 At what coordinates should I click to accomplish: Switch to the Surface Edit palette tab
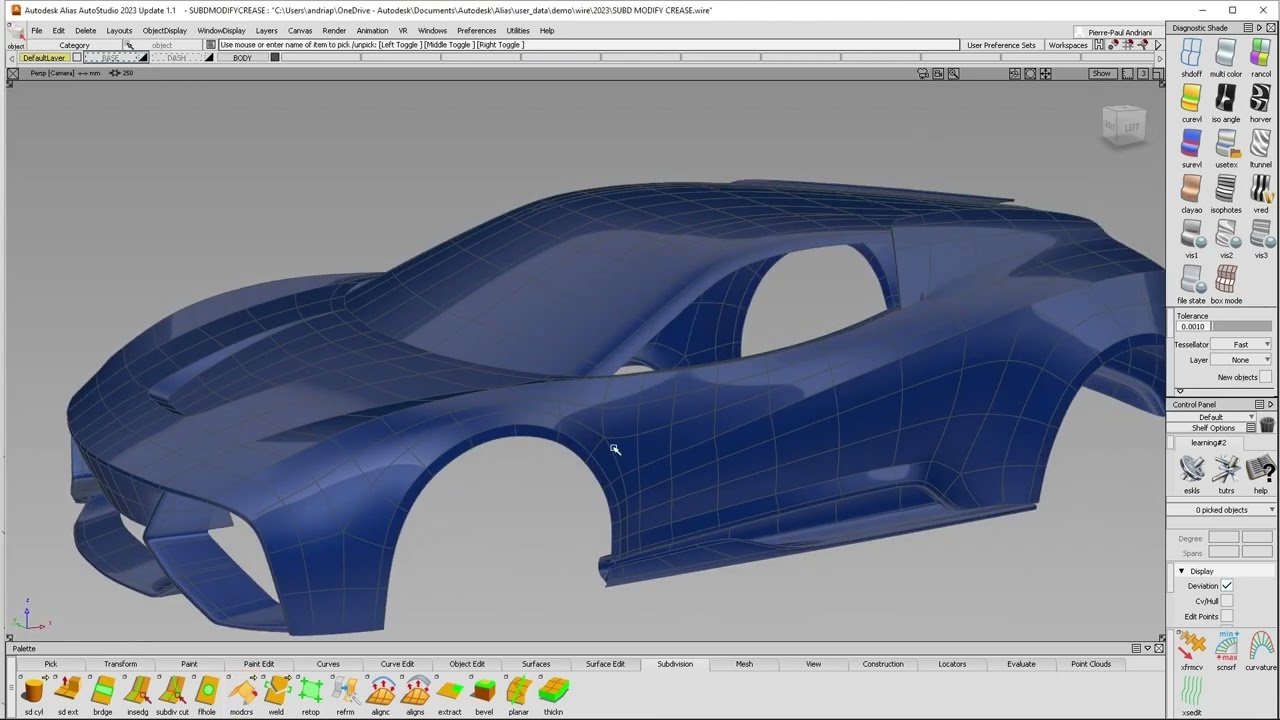(605, 664)
